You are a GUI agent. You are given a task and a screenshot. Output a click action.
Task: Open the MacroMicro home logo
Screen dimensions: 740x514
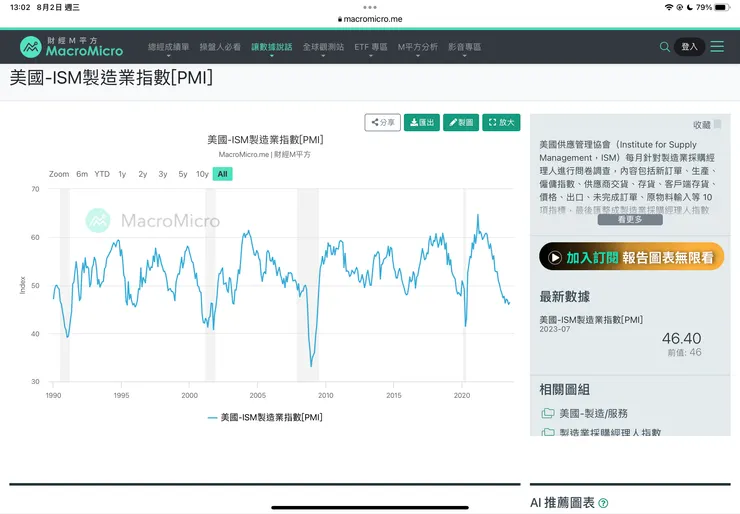click(x=72, y=47)
